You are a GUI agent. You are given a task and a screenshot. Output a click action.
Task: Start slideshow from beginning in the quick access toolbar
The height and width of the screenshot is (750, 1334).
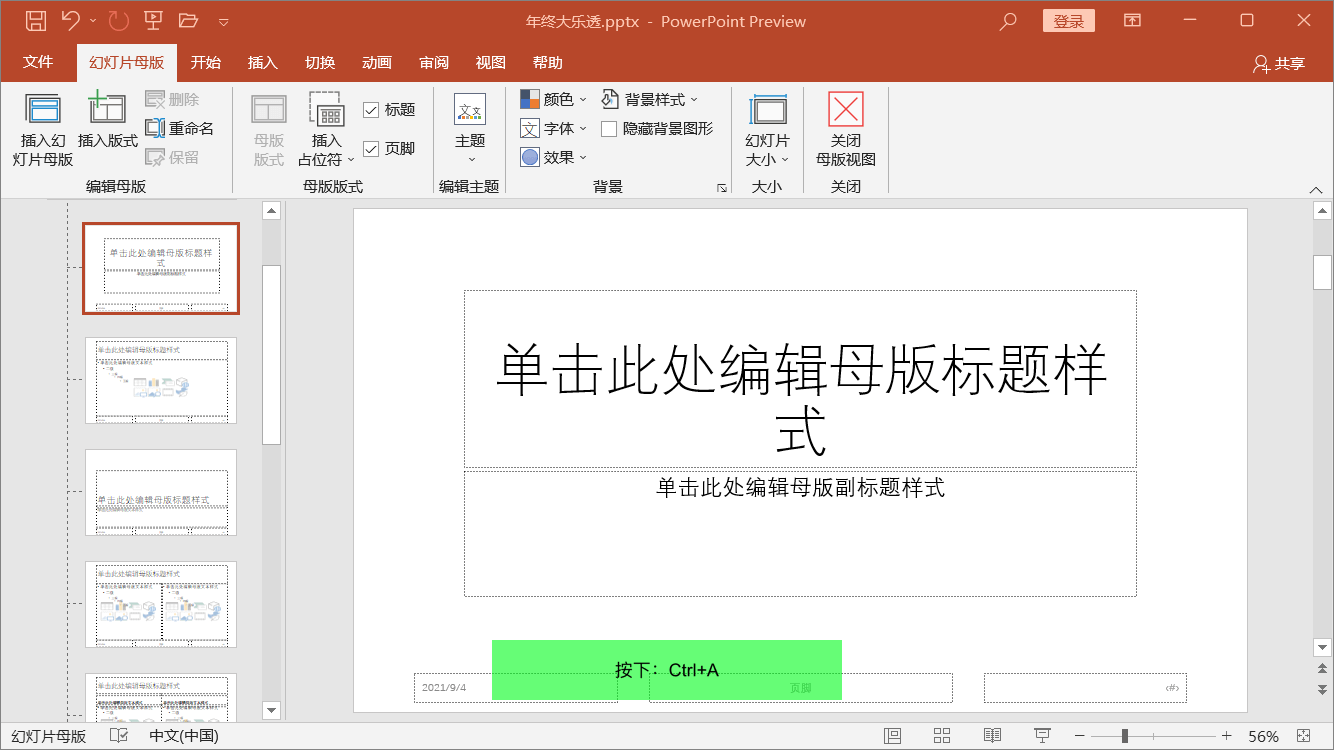[153, 20]
